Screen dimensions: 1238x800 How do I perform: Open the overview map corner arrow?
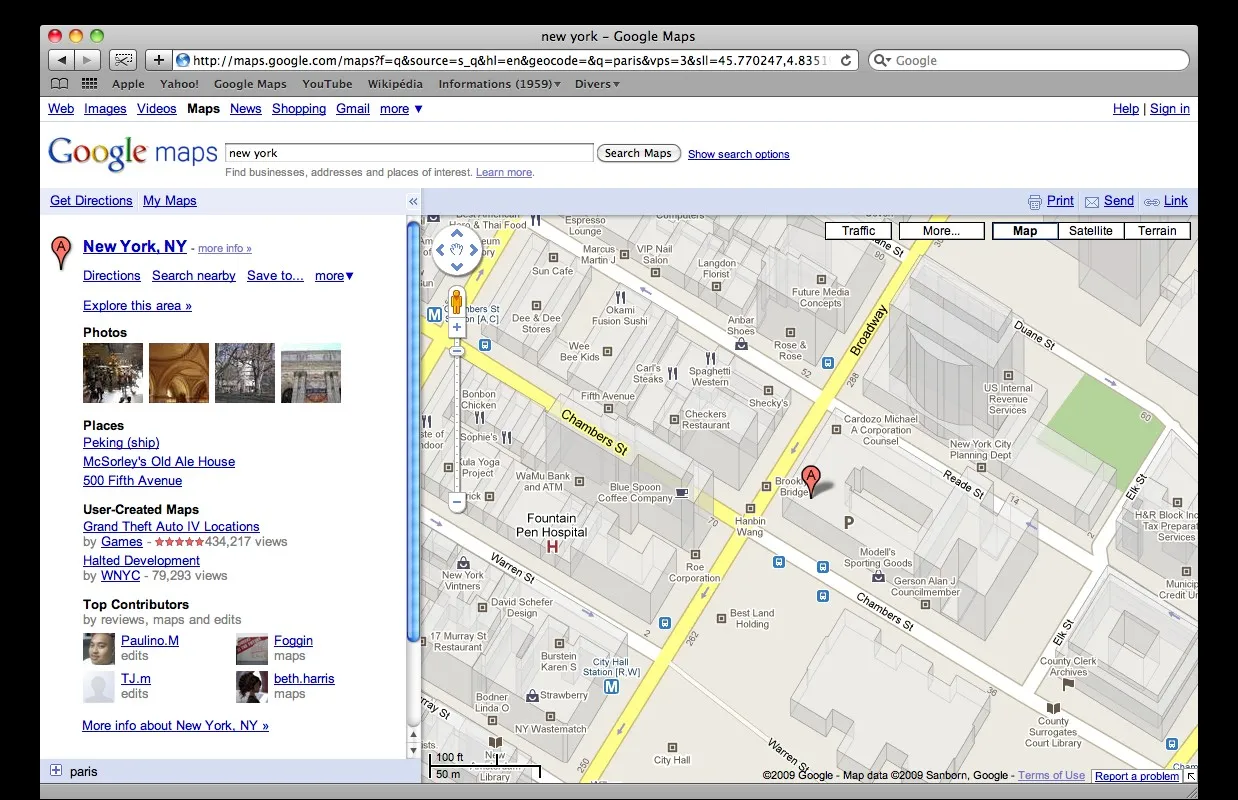[x=1191, y=776]
